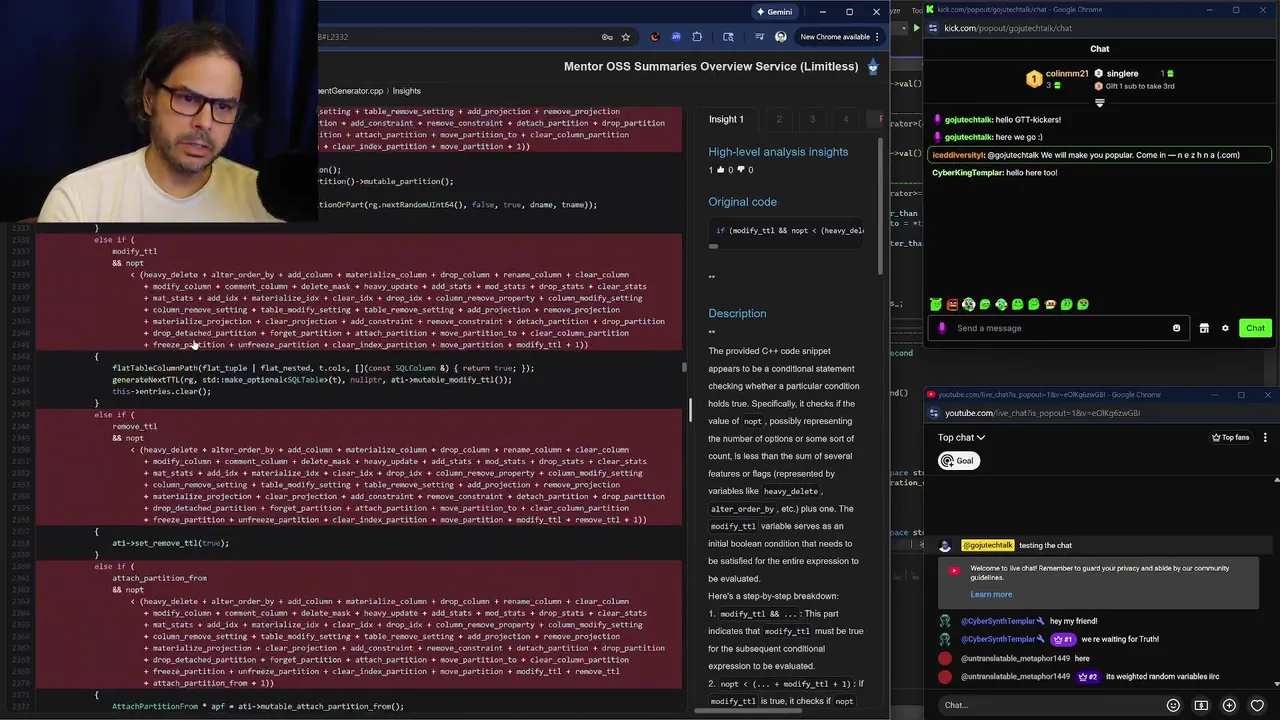The image size is (1280, 720).
Task: Click the #2 crown badge in chat
Action: (1087, 677)
